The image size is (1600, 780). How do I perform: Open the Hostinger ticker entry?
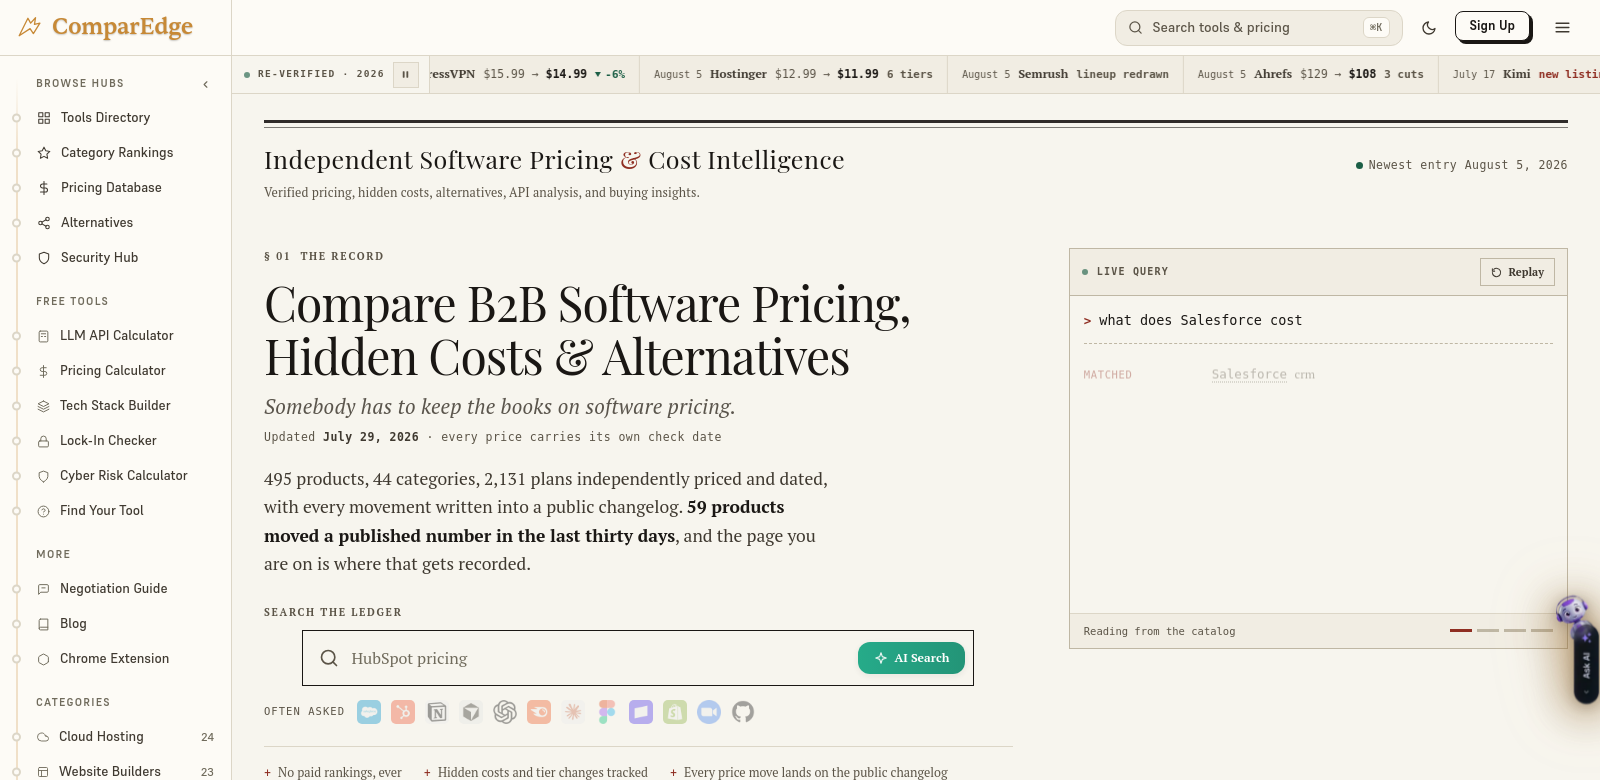(x=793, y=74)
